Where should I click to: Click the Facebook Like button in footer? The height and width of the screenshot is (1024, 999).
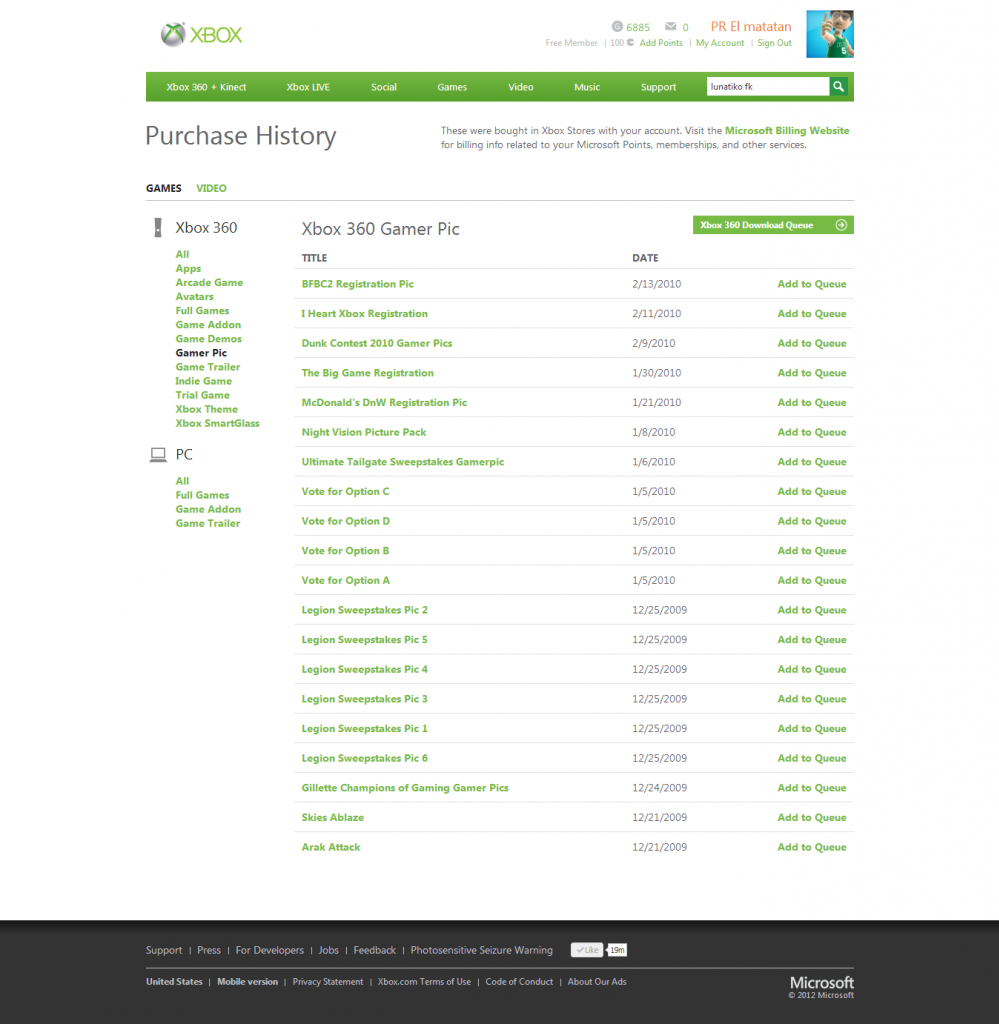click(x=587, y=950)
